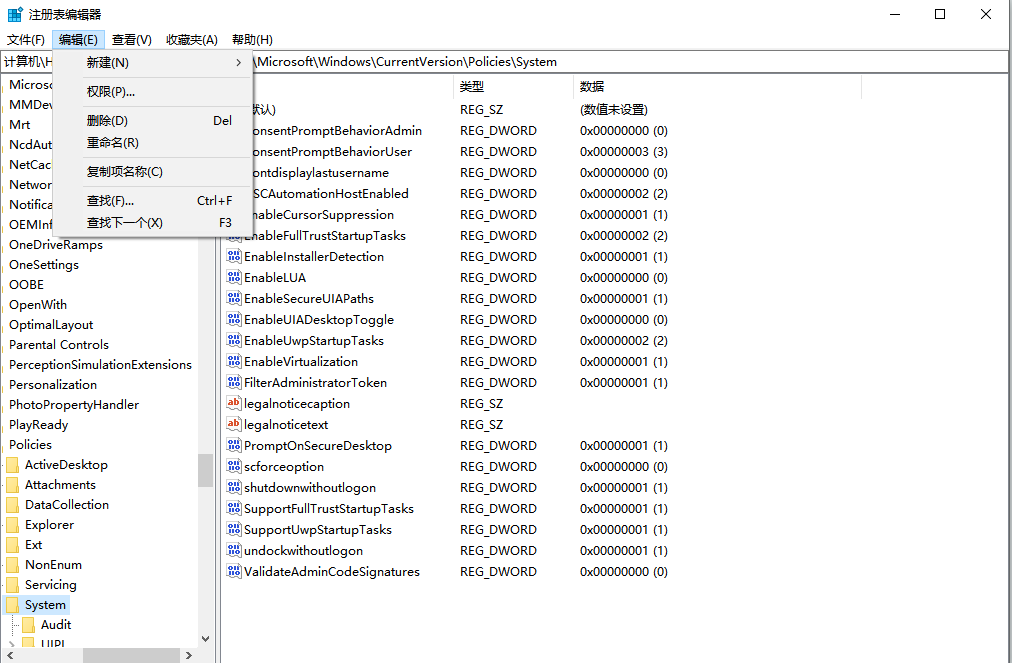Click the tree horizontal scrollbar left arrow

pos(8,655)
